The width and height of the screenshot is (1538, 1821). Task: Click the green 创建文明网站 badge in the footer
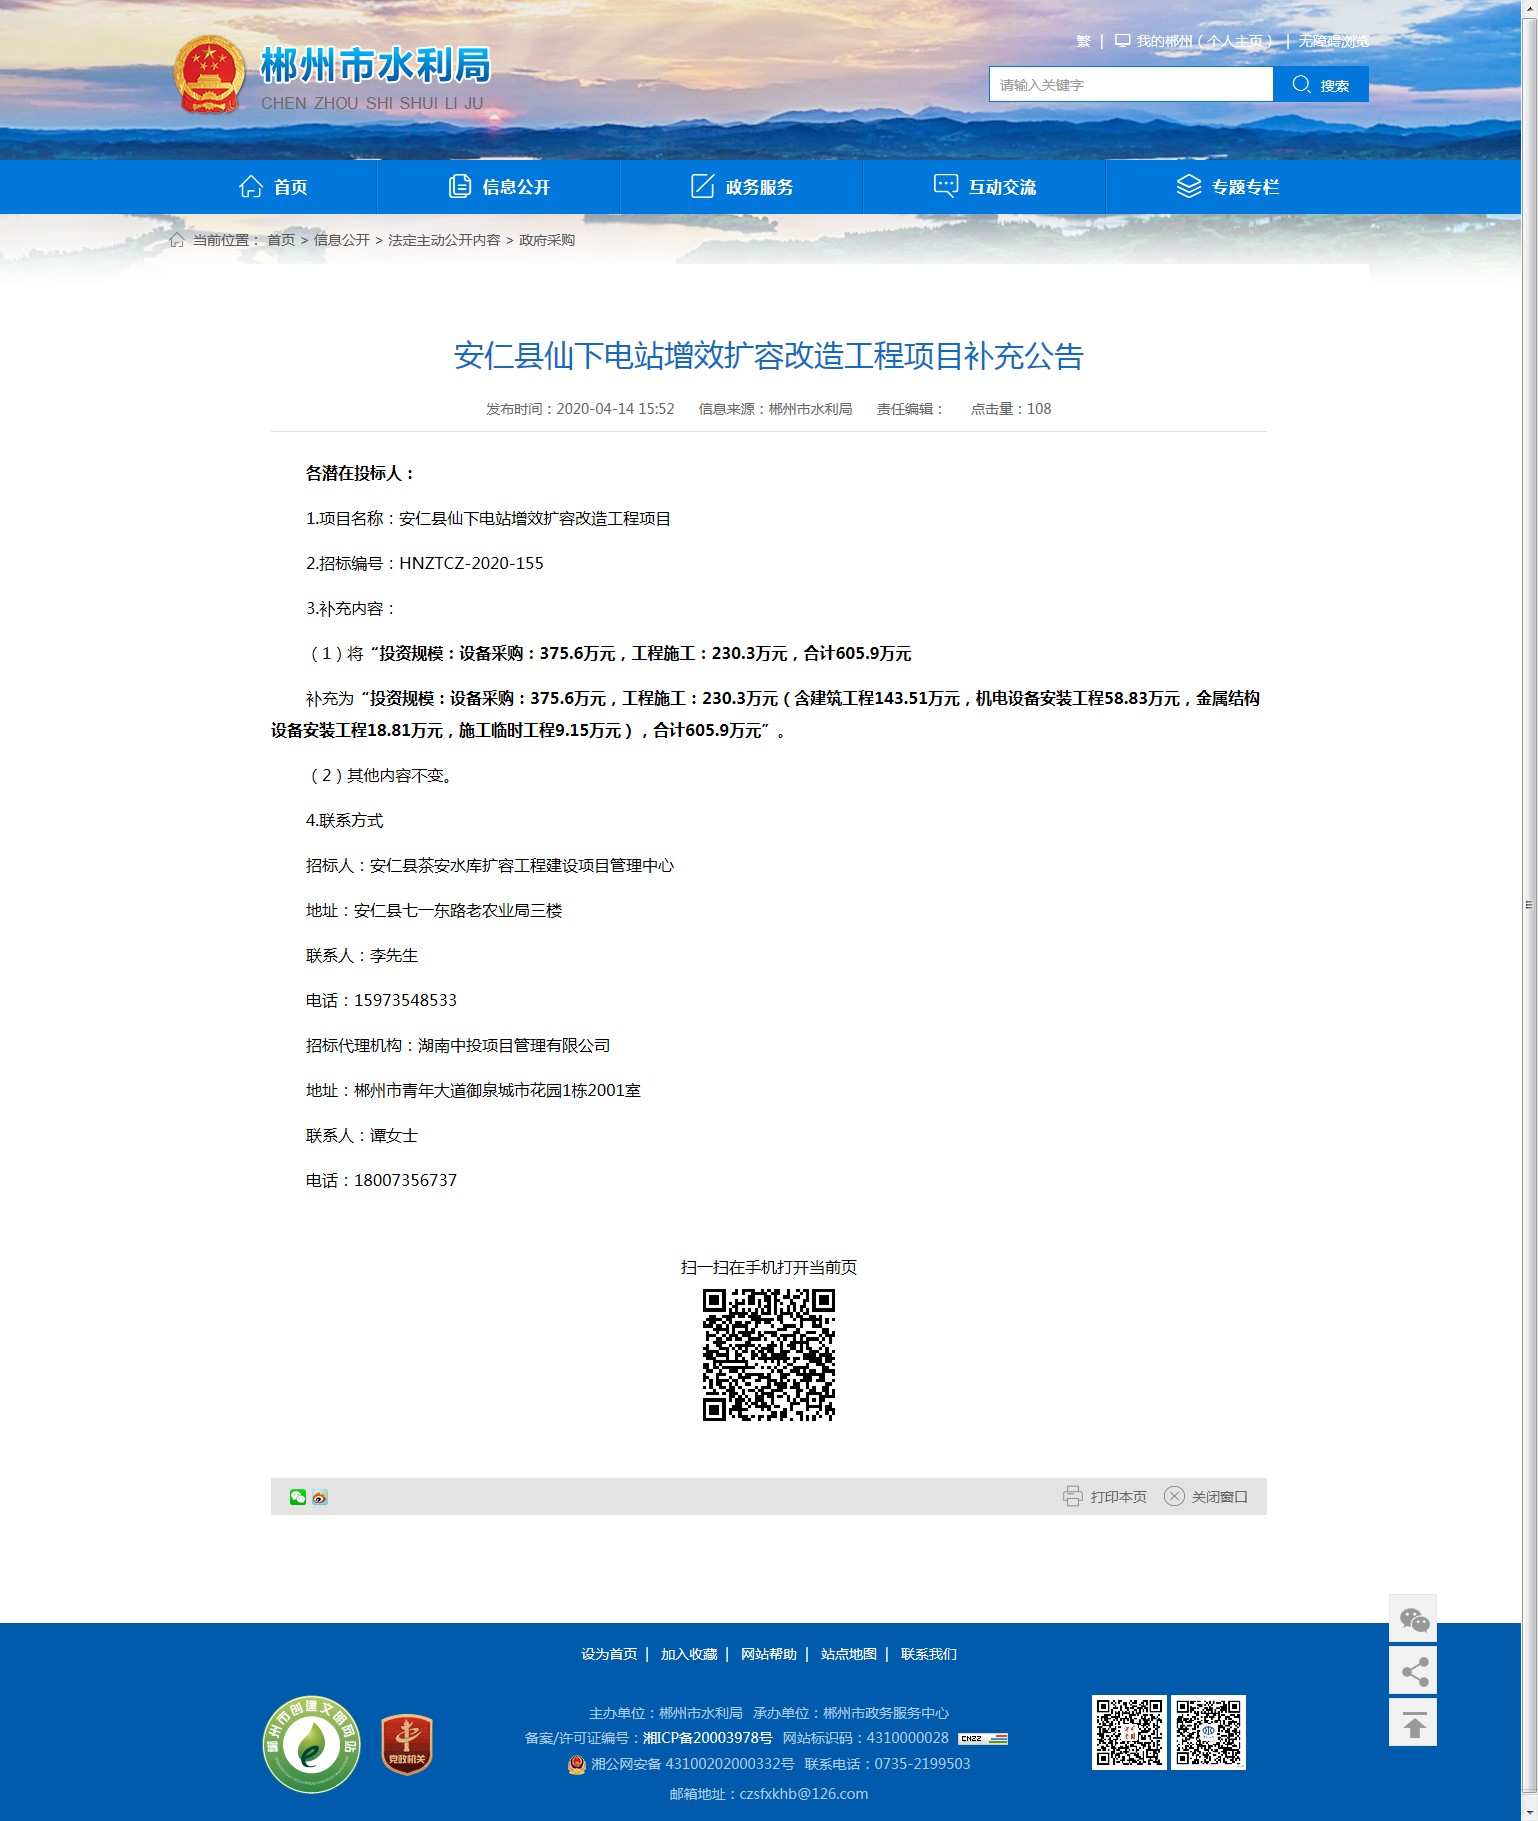click(311, 1745)
